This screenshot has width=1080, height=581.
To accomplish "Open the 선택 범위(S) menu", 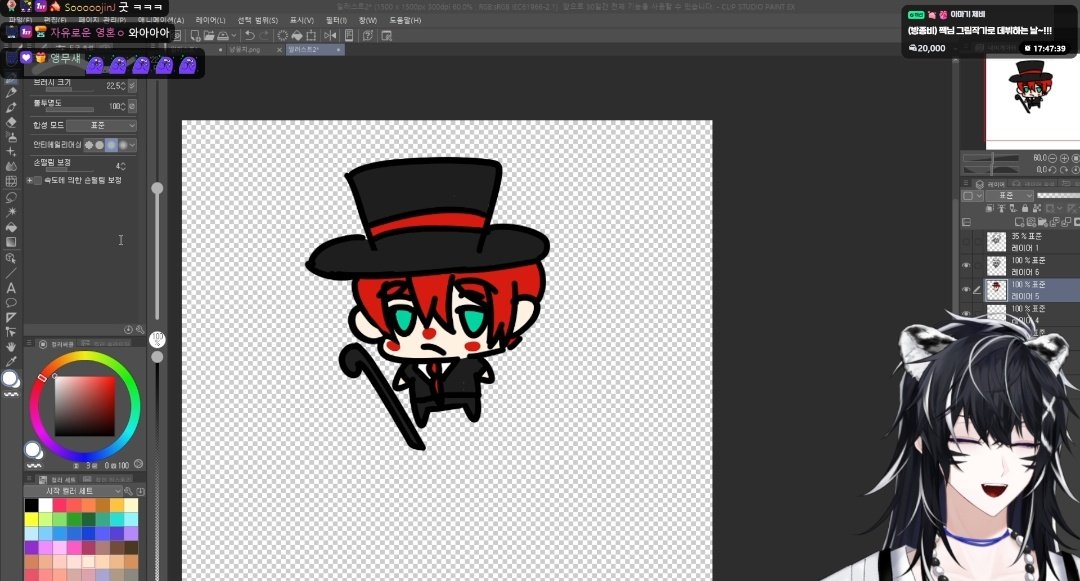I will [258, 20].
